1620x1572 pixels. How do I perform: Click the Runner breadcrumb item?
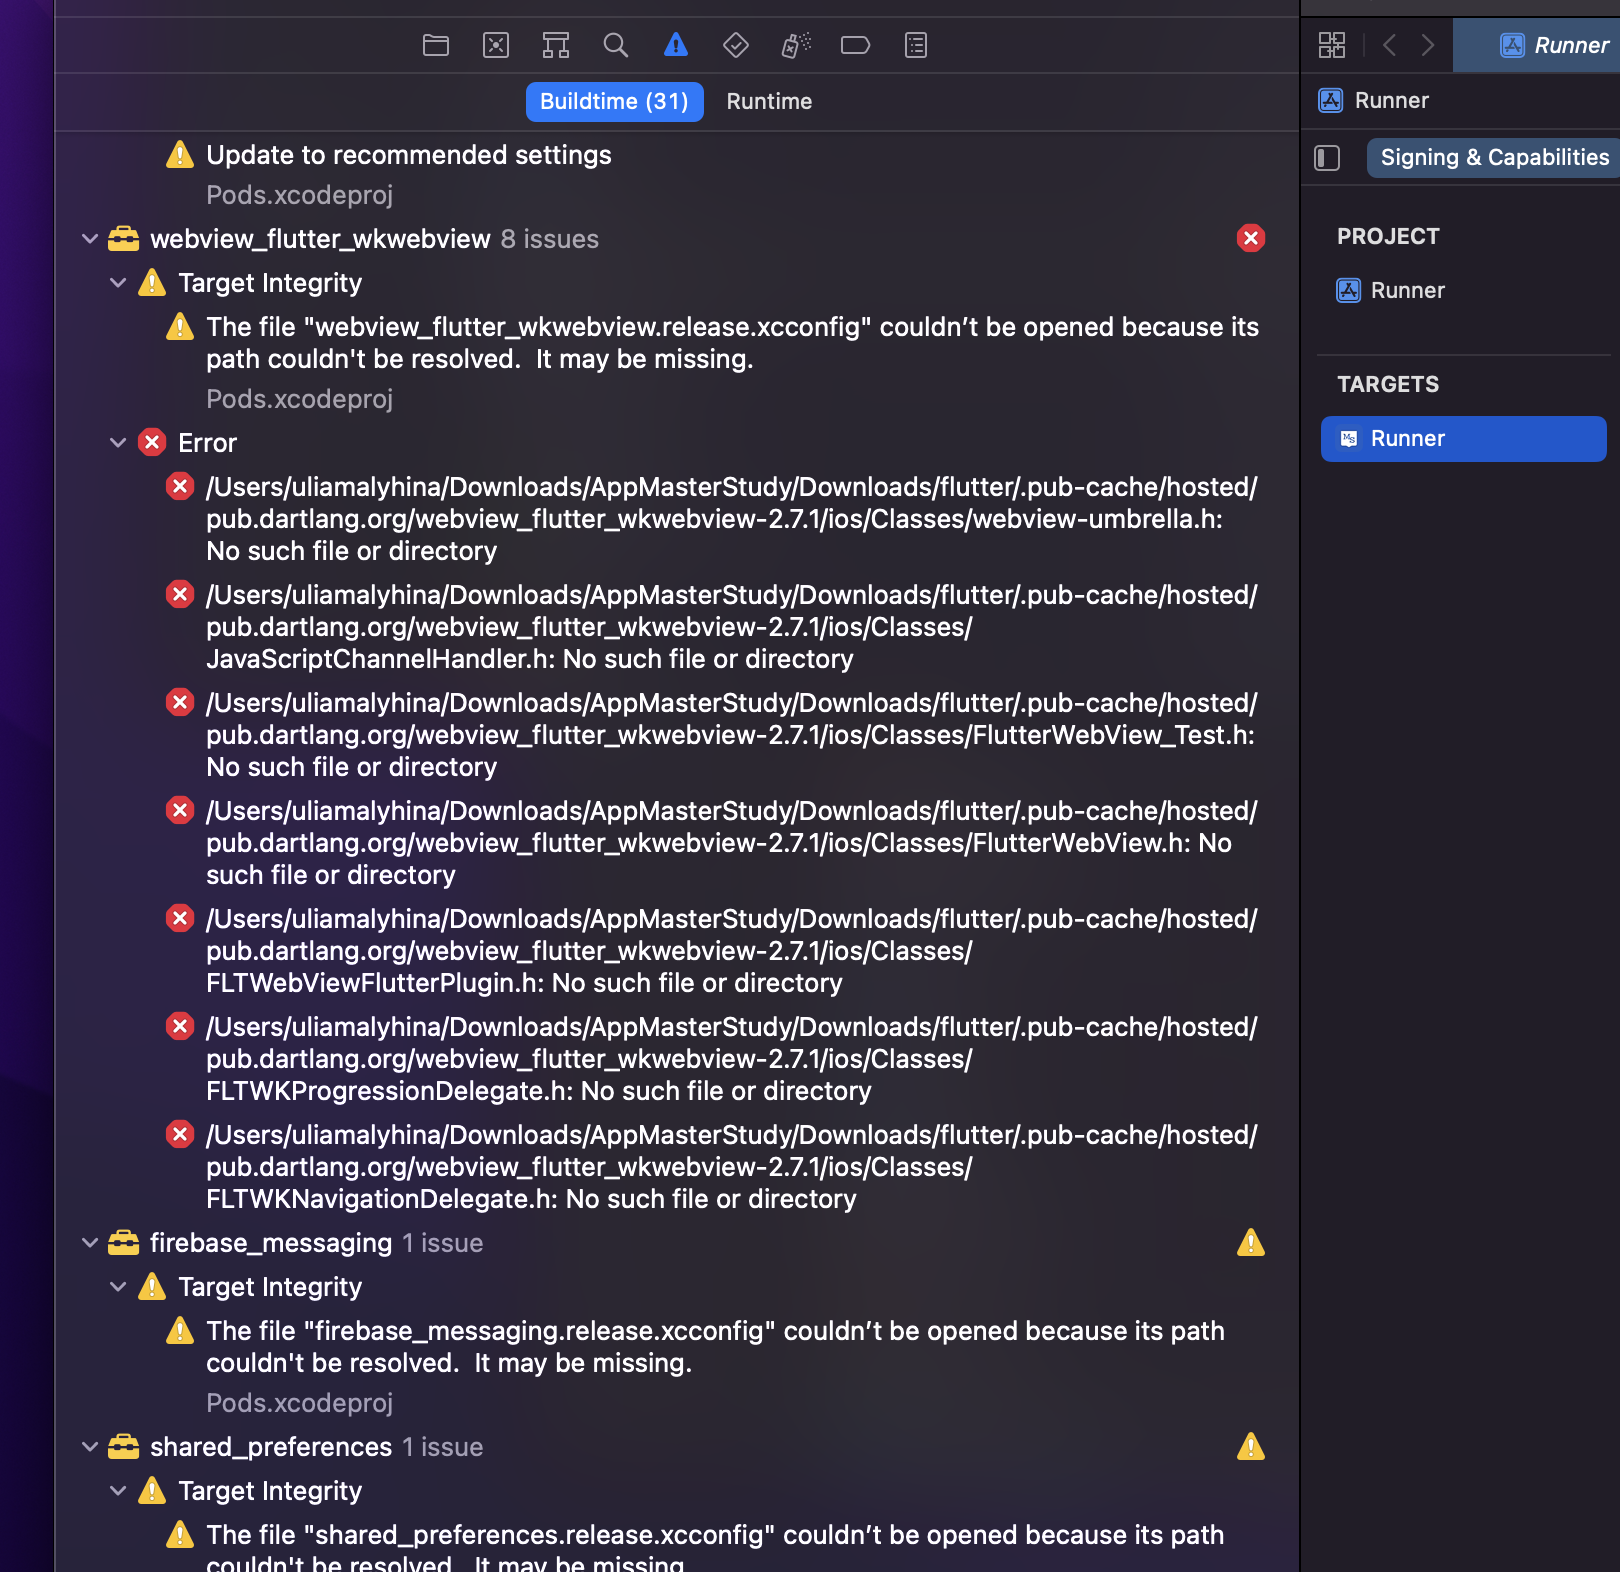1391,100
